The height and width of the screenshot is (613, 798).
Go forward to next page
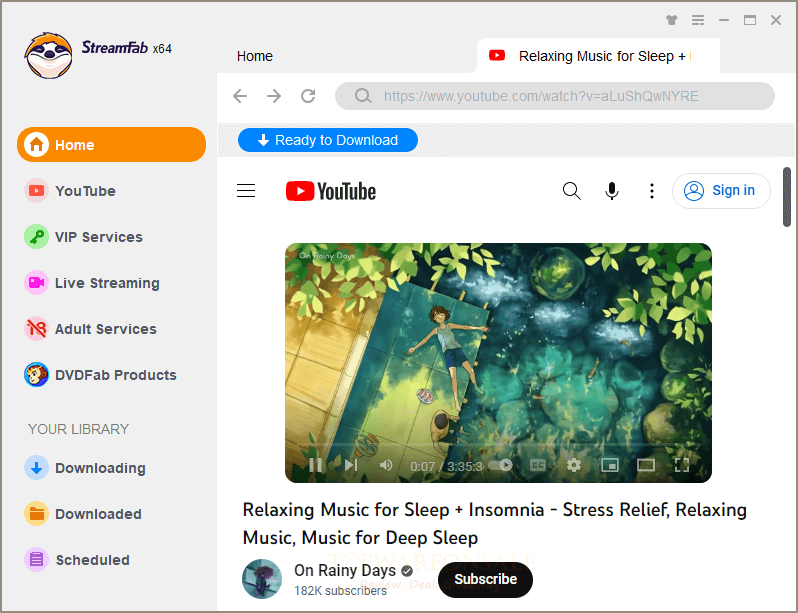274,96
